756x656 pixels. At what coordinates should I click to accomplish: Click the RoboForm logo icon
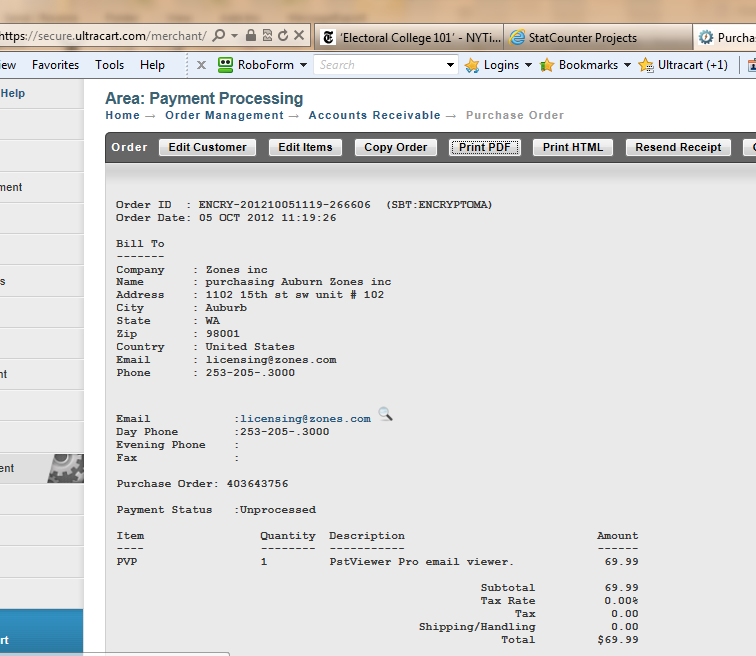225,65
